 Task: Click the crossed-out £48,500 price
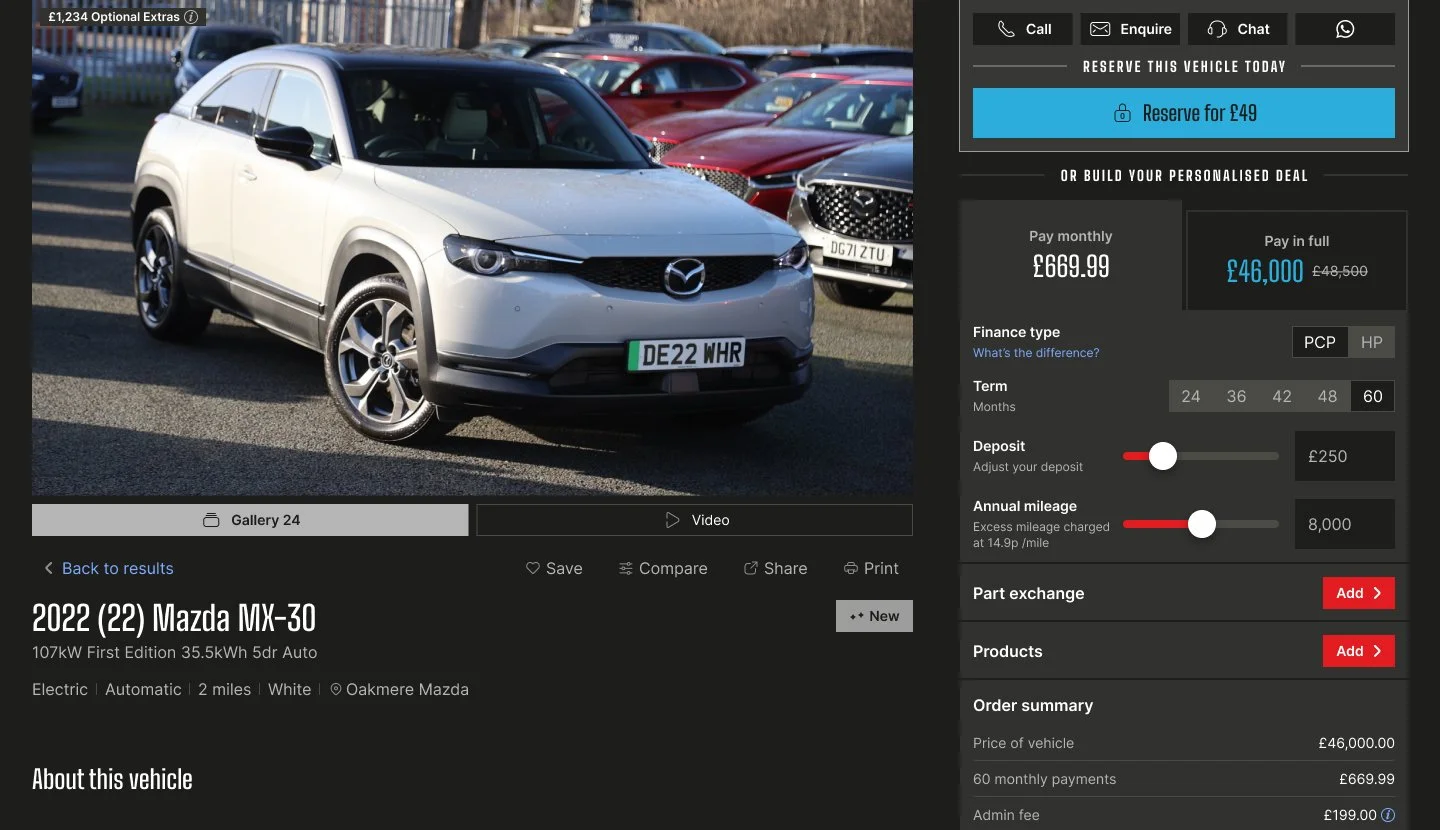(1339, 271)
